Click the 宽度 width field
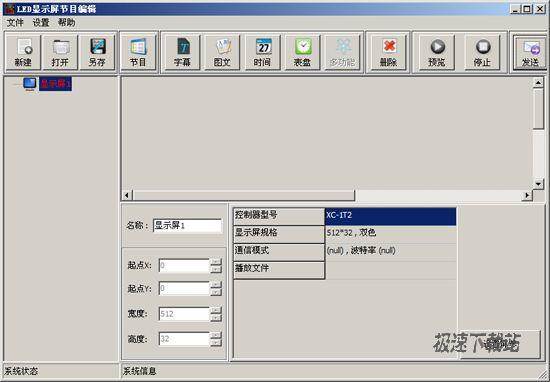This screenshot has width=550, height=382. [184, 314]
